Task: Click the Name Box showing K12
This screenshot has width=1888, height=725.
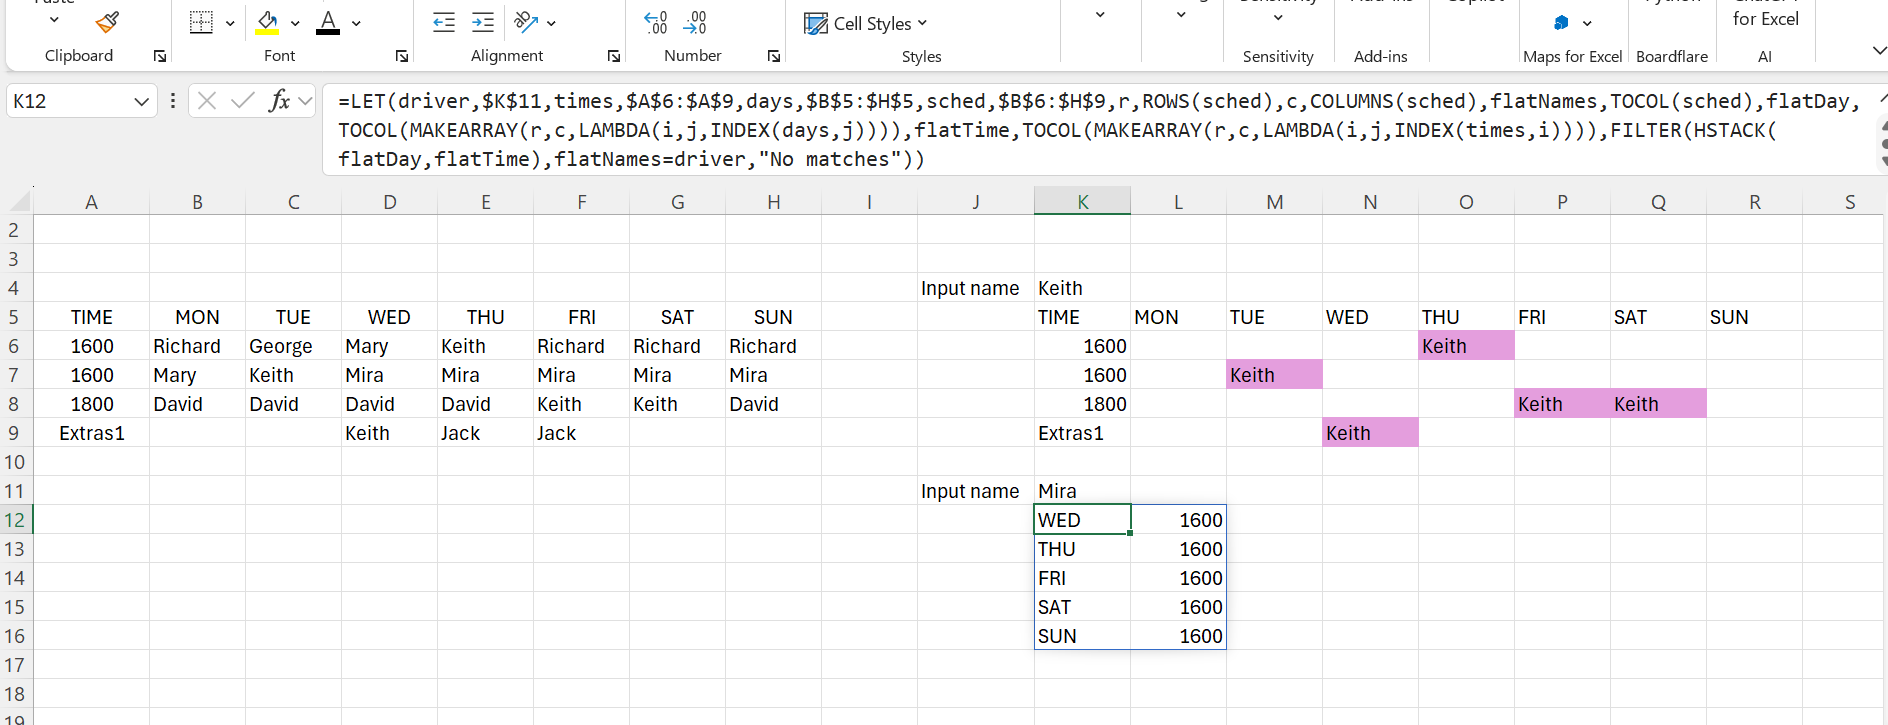Action: coord(70,101)
